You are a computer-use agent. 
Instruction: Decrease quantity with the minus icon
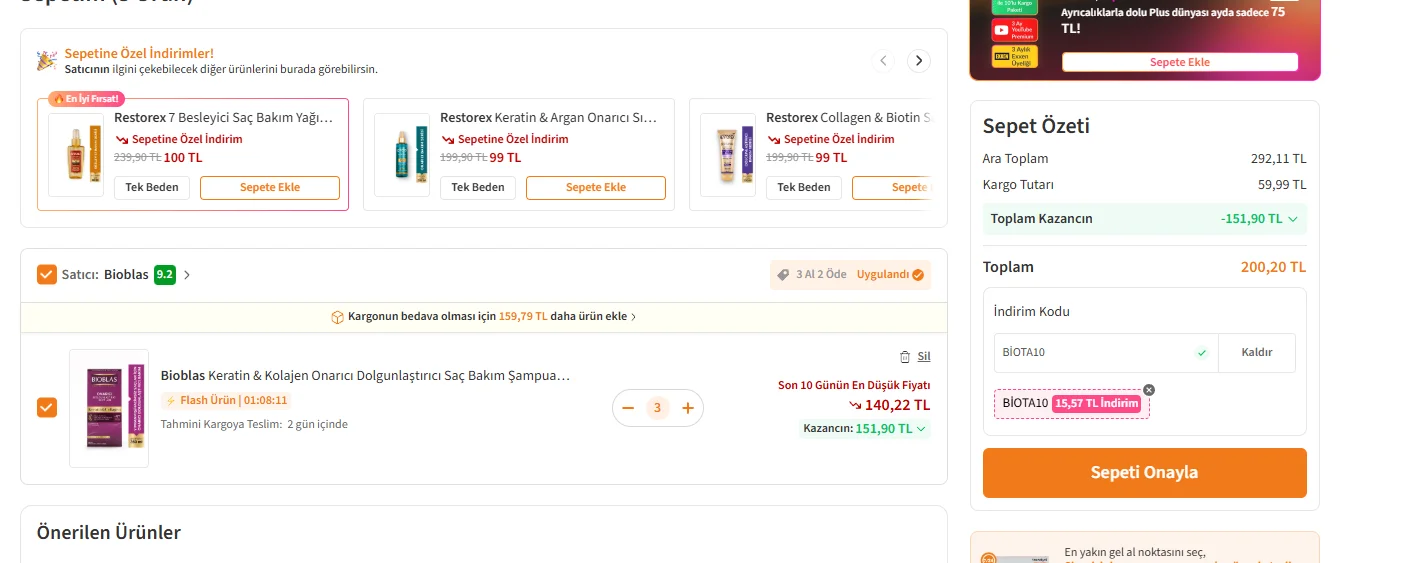point(628,408)
